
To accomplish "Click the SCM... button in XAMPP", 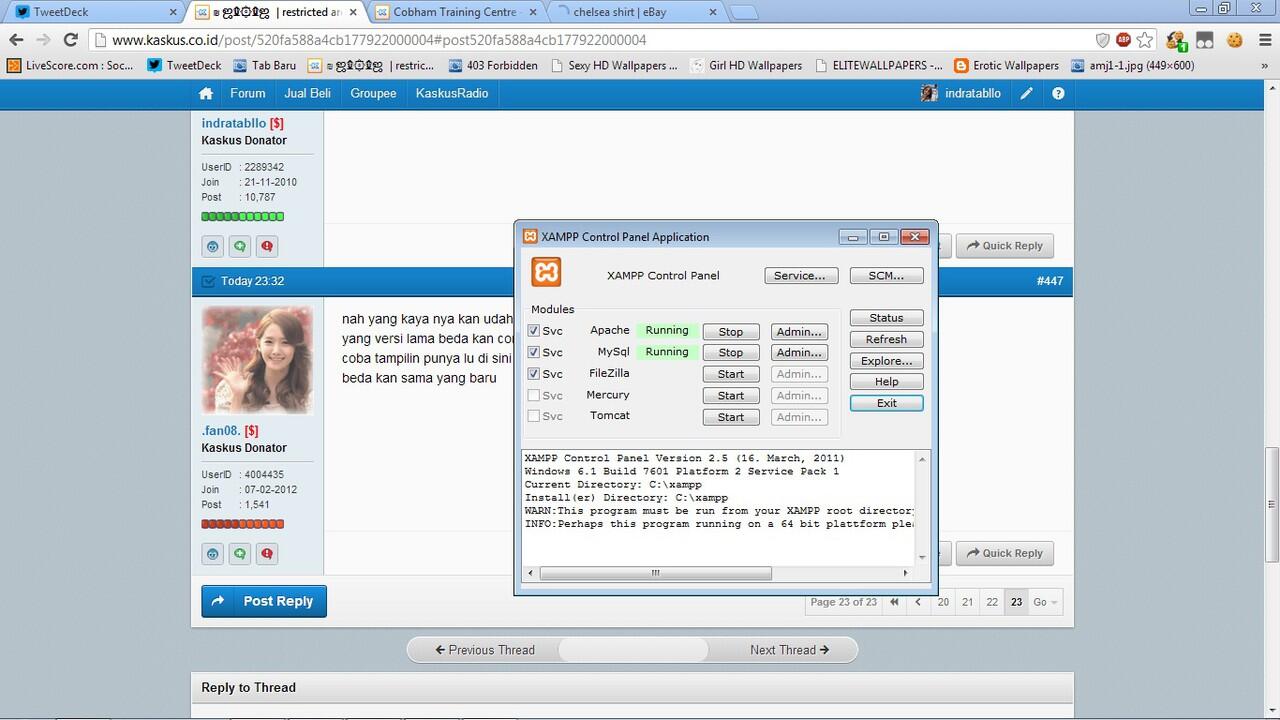I will point(886,276).
